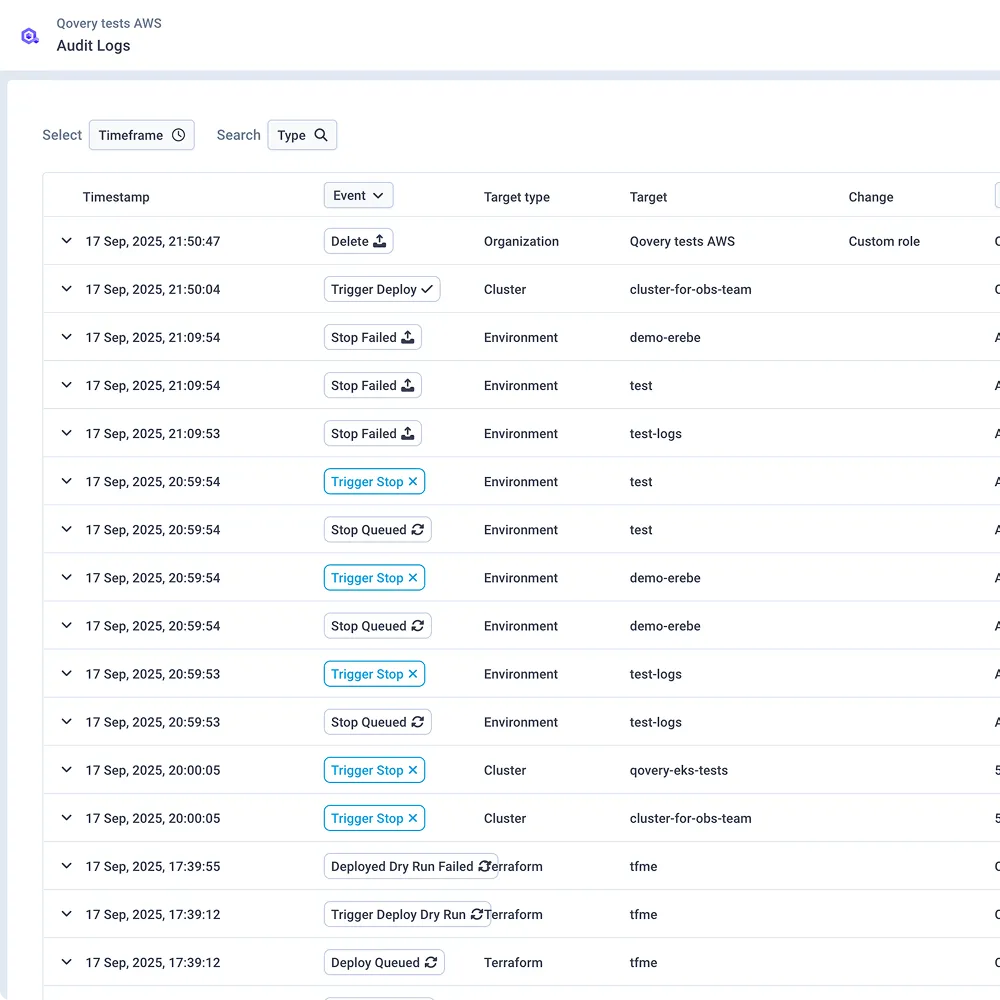Image resolution: width=1000 pixels, height=1000 pixels.
Task: Expand the Trigger Stop qovery-eks-tests row
Action: pyautogui.click(x=66, y=769)
